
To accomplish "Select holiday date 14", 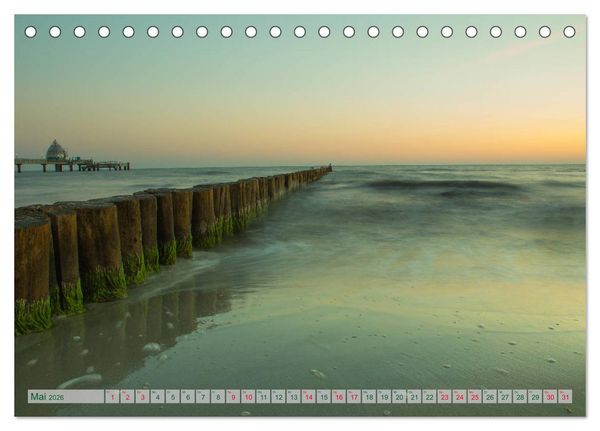I will point(309,397).
